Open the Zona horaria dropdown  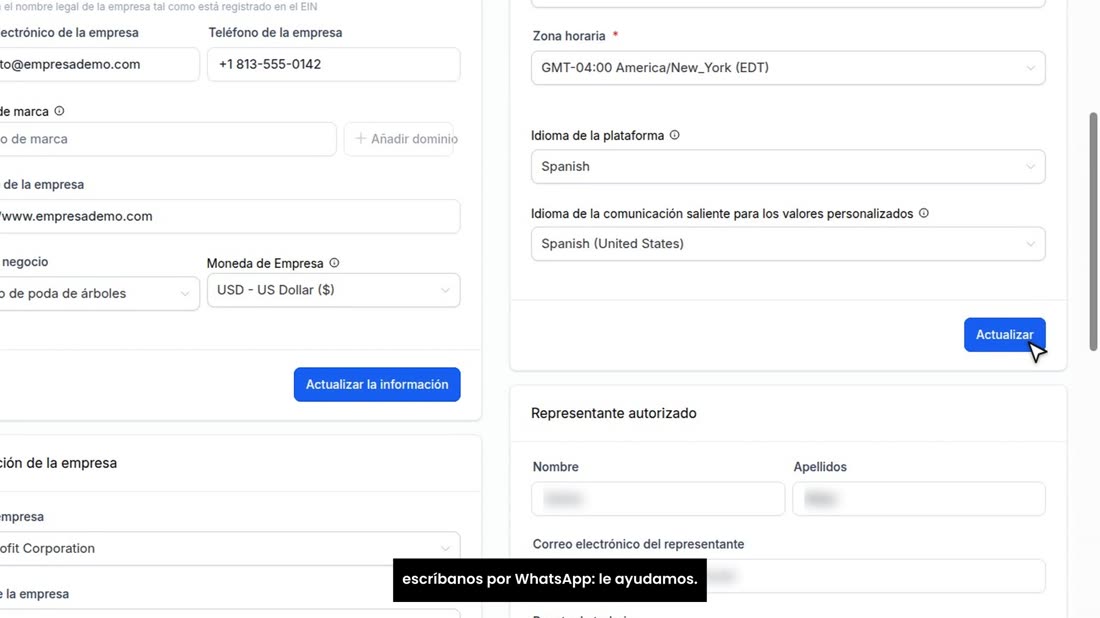click(x=788, y=68)
